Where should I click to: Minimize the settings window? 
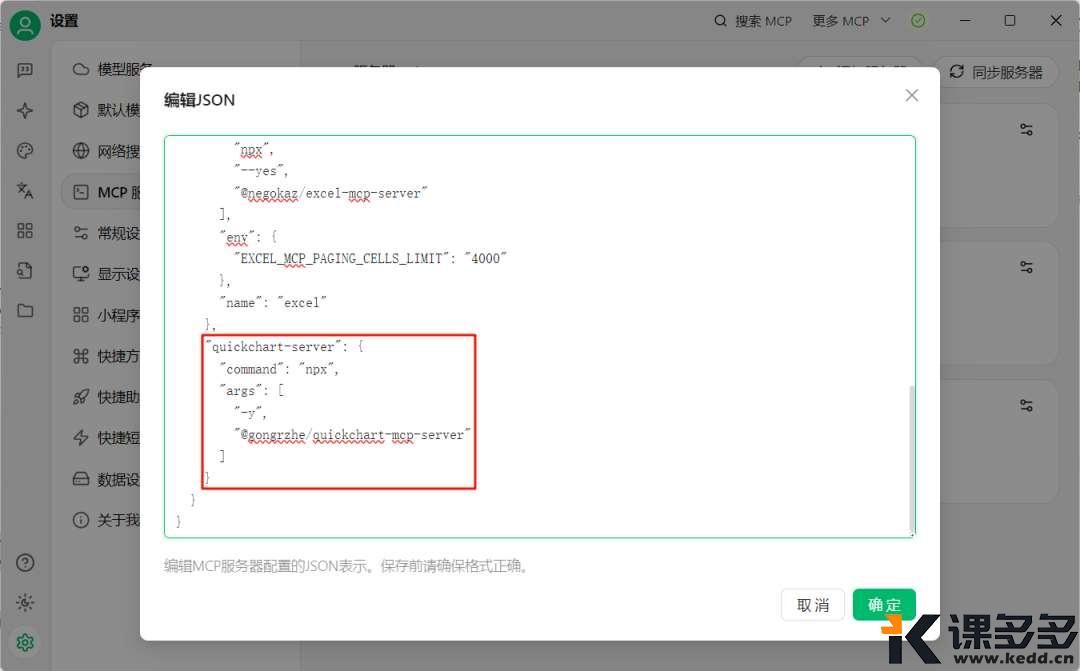[965, 21]
